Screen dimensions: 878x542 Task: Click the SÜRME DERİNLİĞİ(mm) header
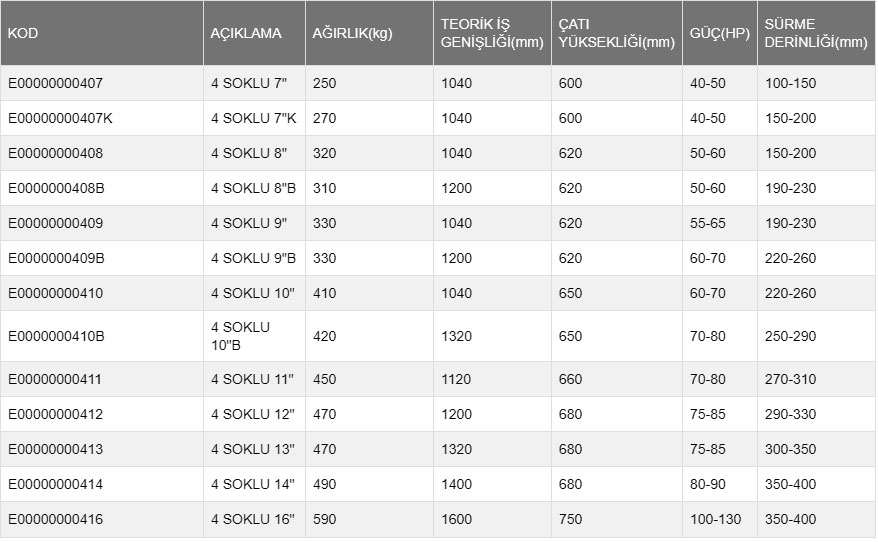[x=815, y=33]
